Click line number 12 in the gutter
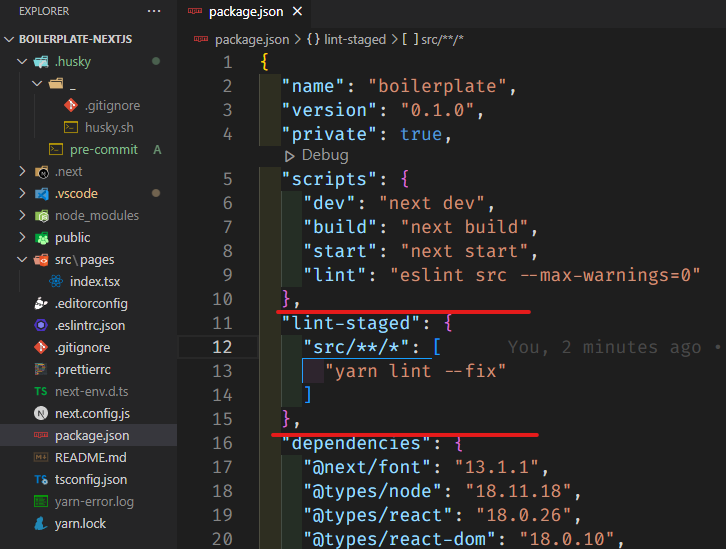The image size is (726, 549). pos(221,347)
